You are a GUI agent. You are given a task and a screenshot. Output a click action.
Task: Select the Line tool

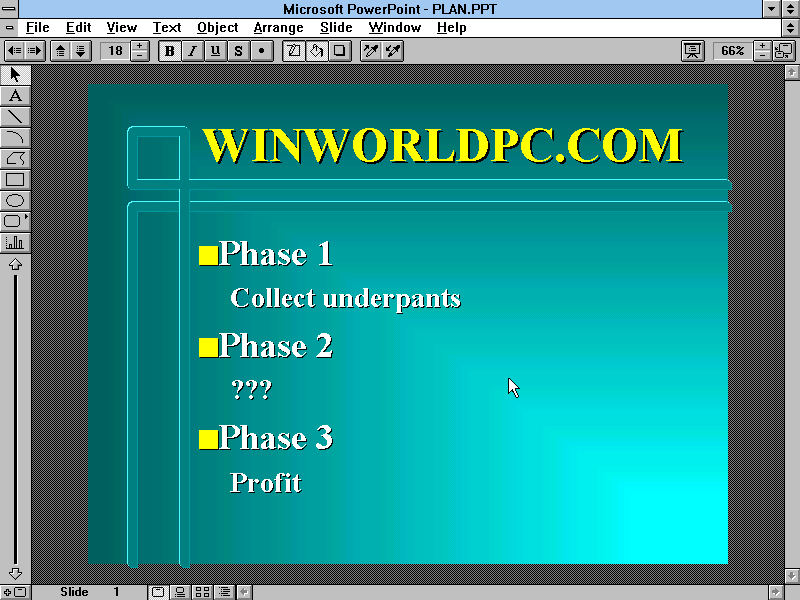(x=14, y=117)
